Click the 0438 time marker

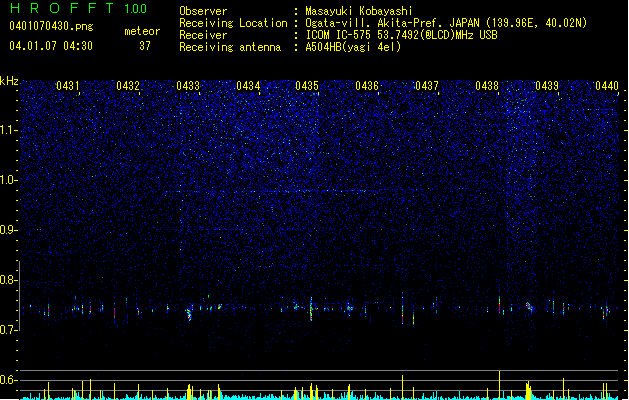click(x=487, y=86)
